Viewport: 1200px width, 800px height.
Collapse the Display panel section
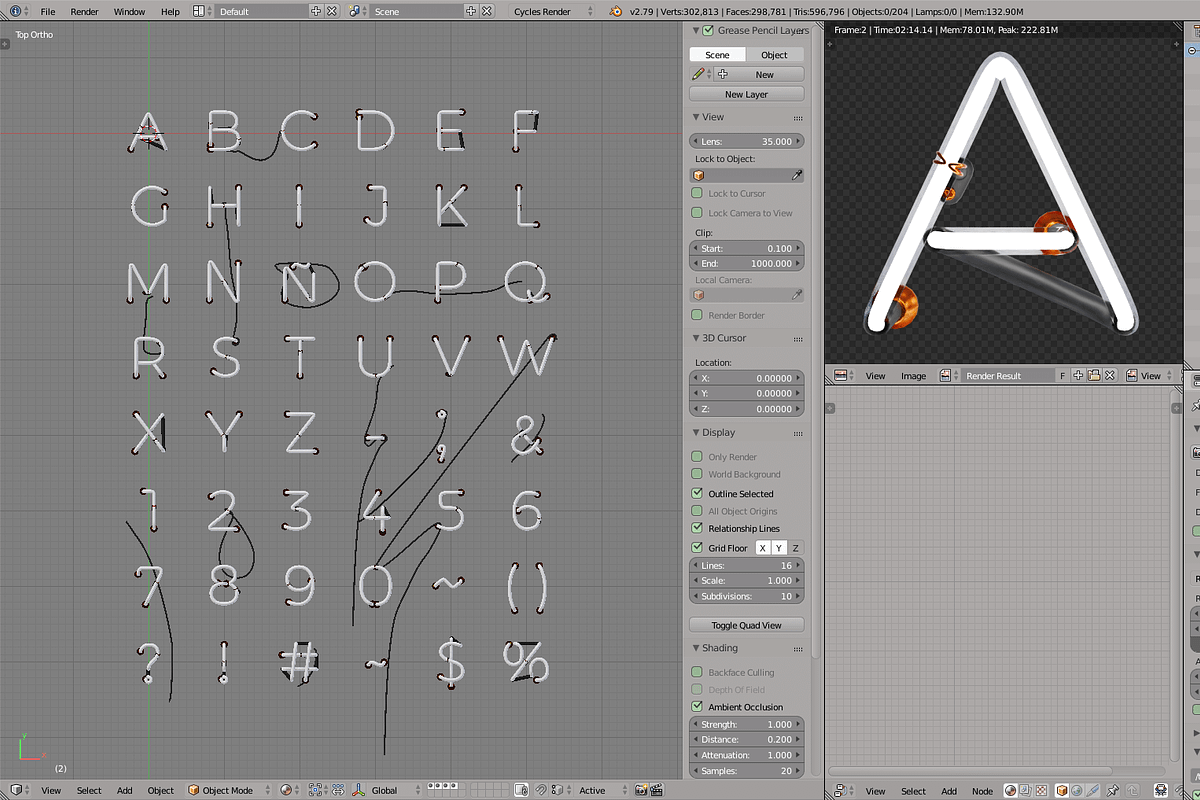coord(696,432)
